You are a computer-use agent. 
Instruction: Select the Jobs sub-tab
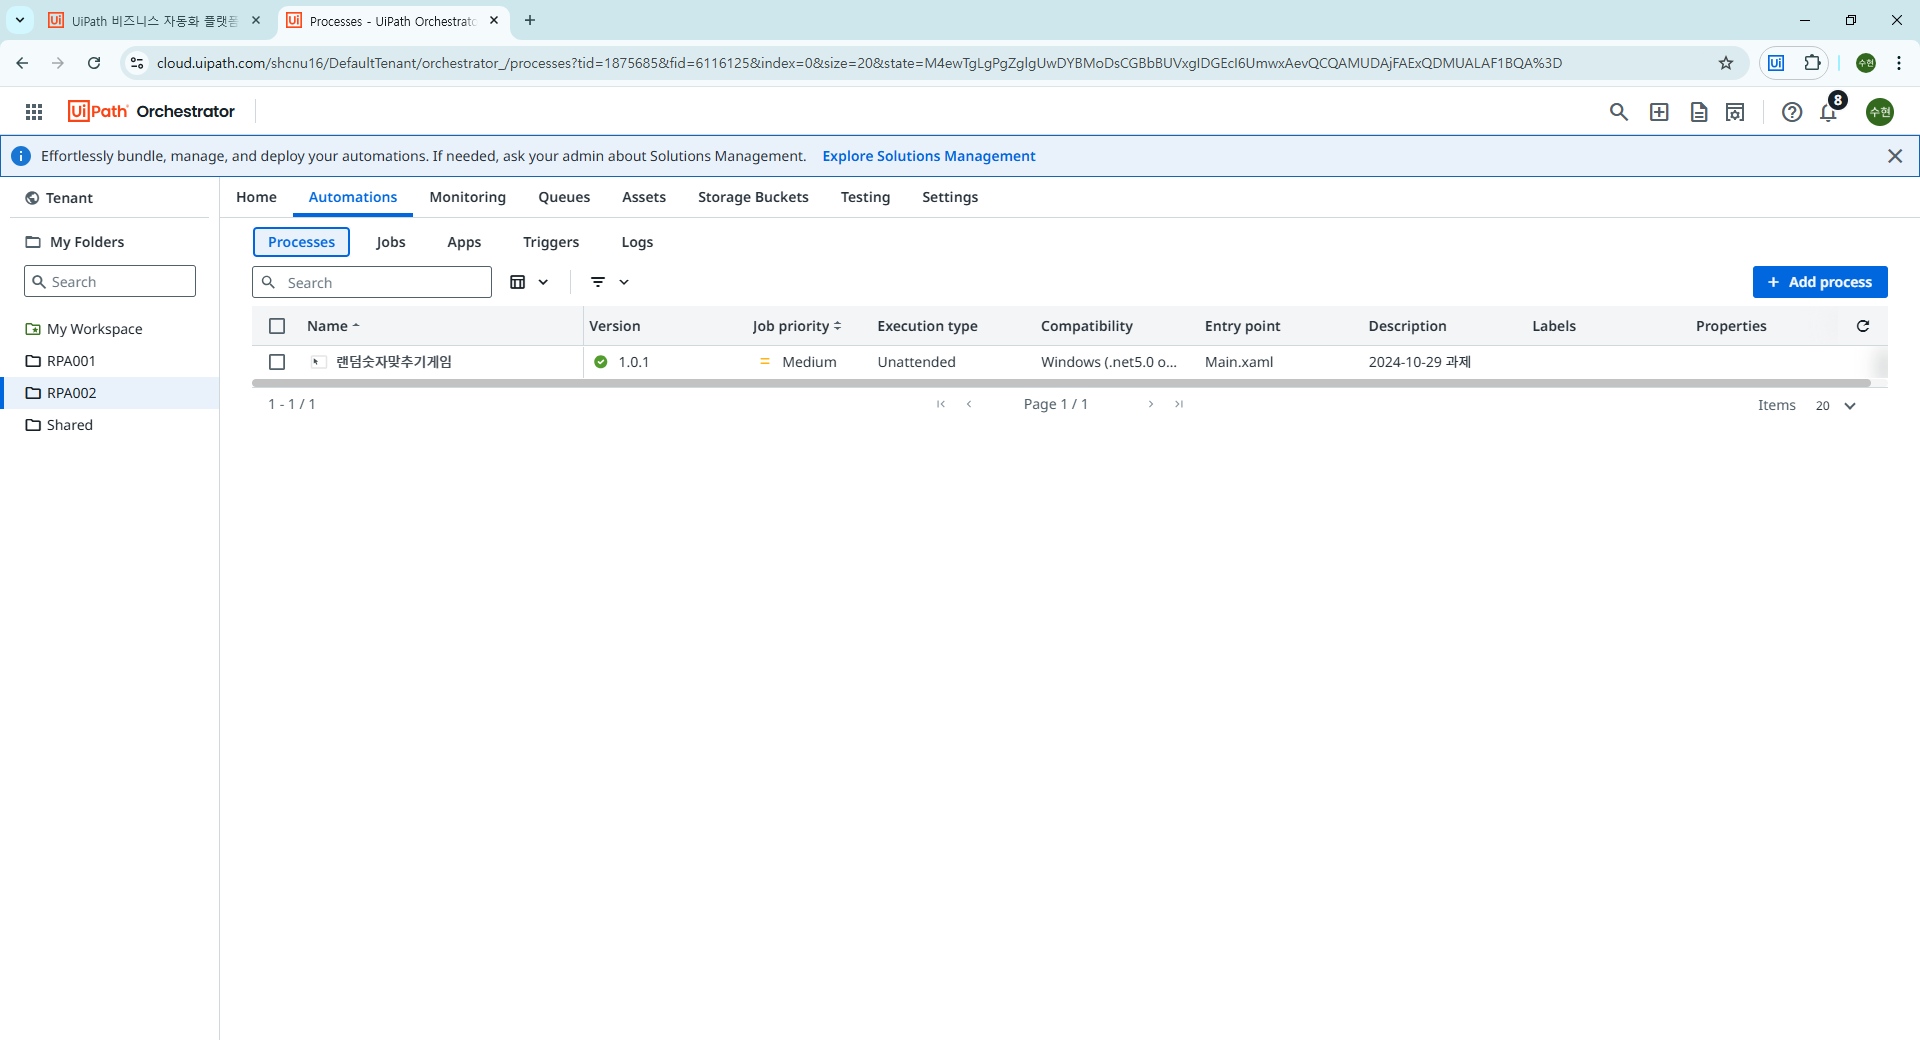point(391,242)
